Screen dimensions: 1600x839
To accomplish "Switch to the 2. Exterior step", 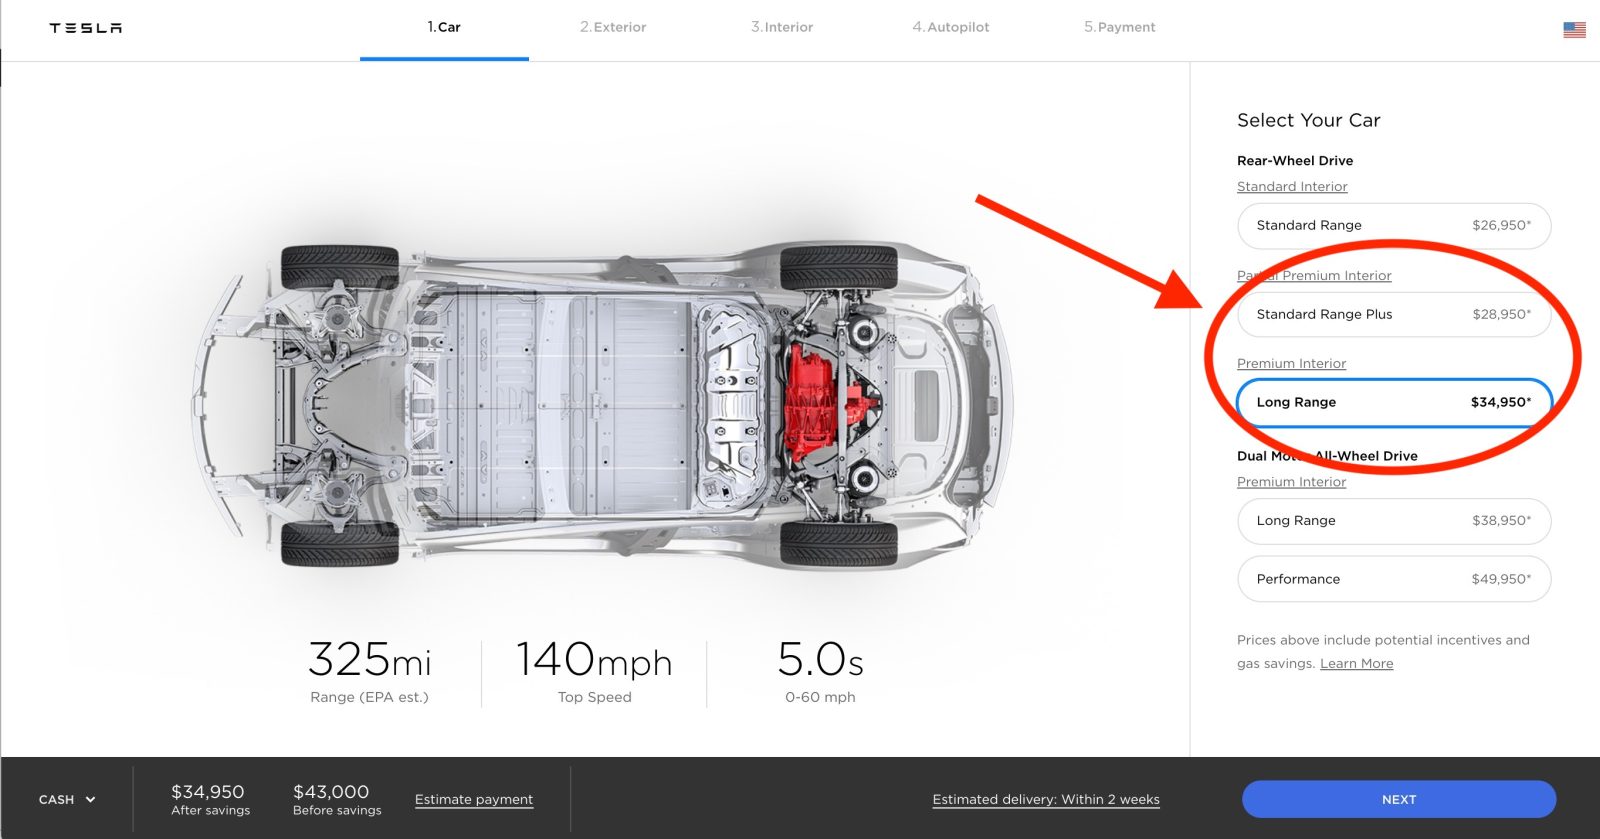I will pos(613,27).
